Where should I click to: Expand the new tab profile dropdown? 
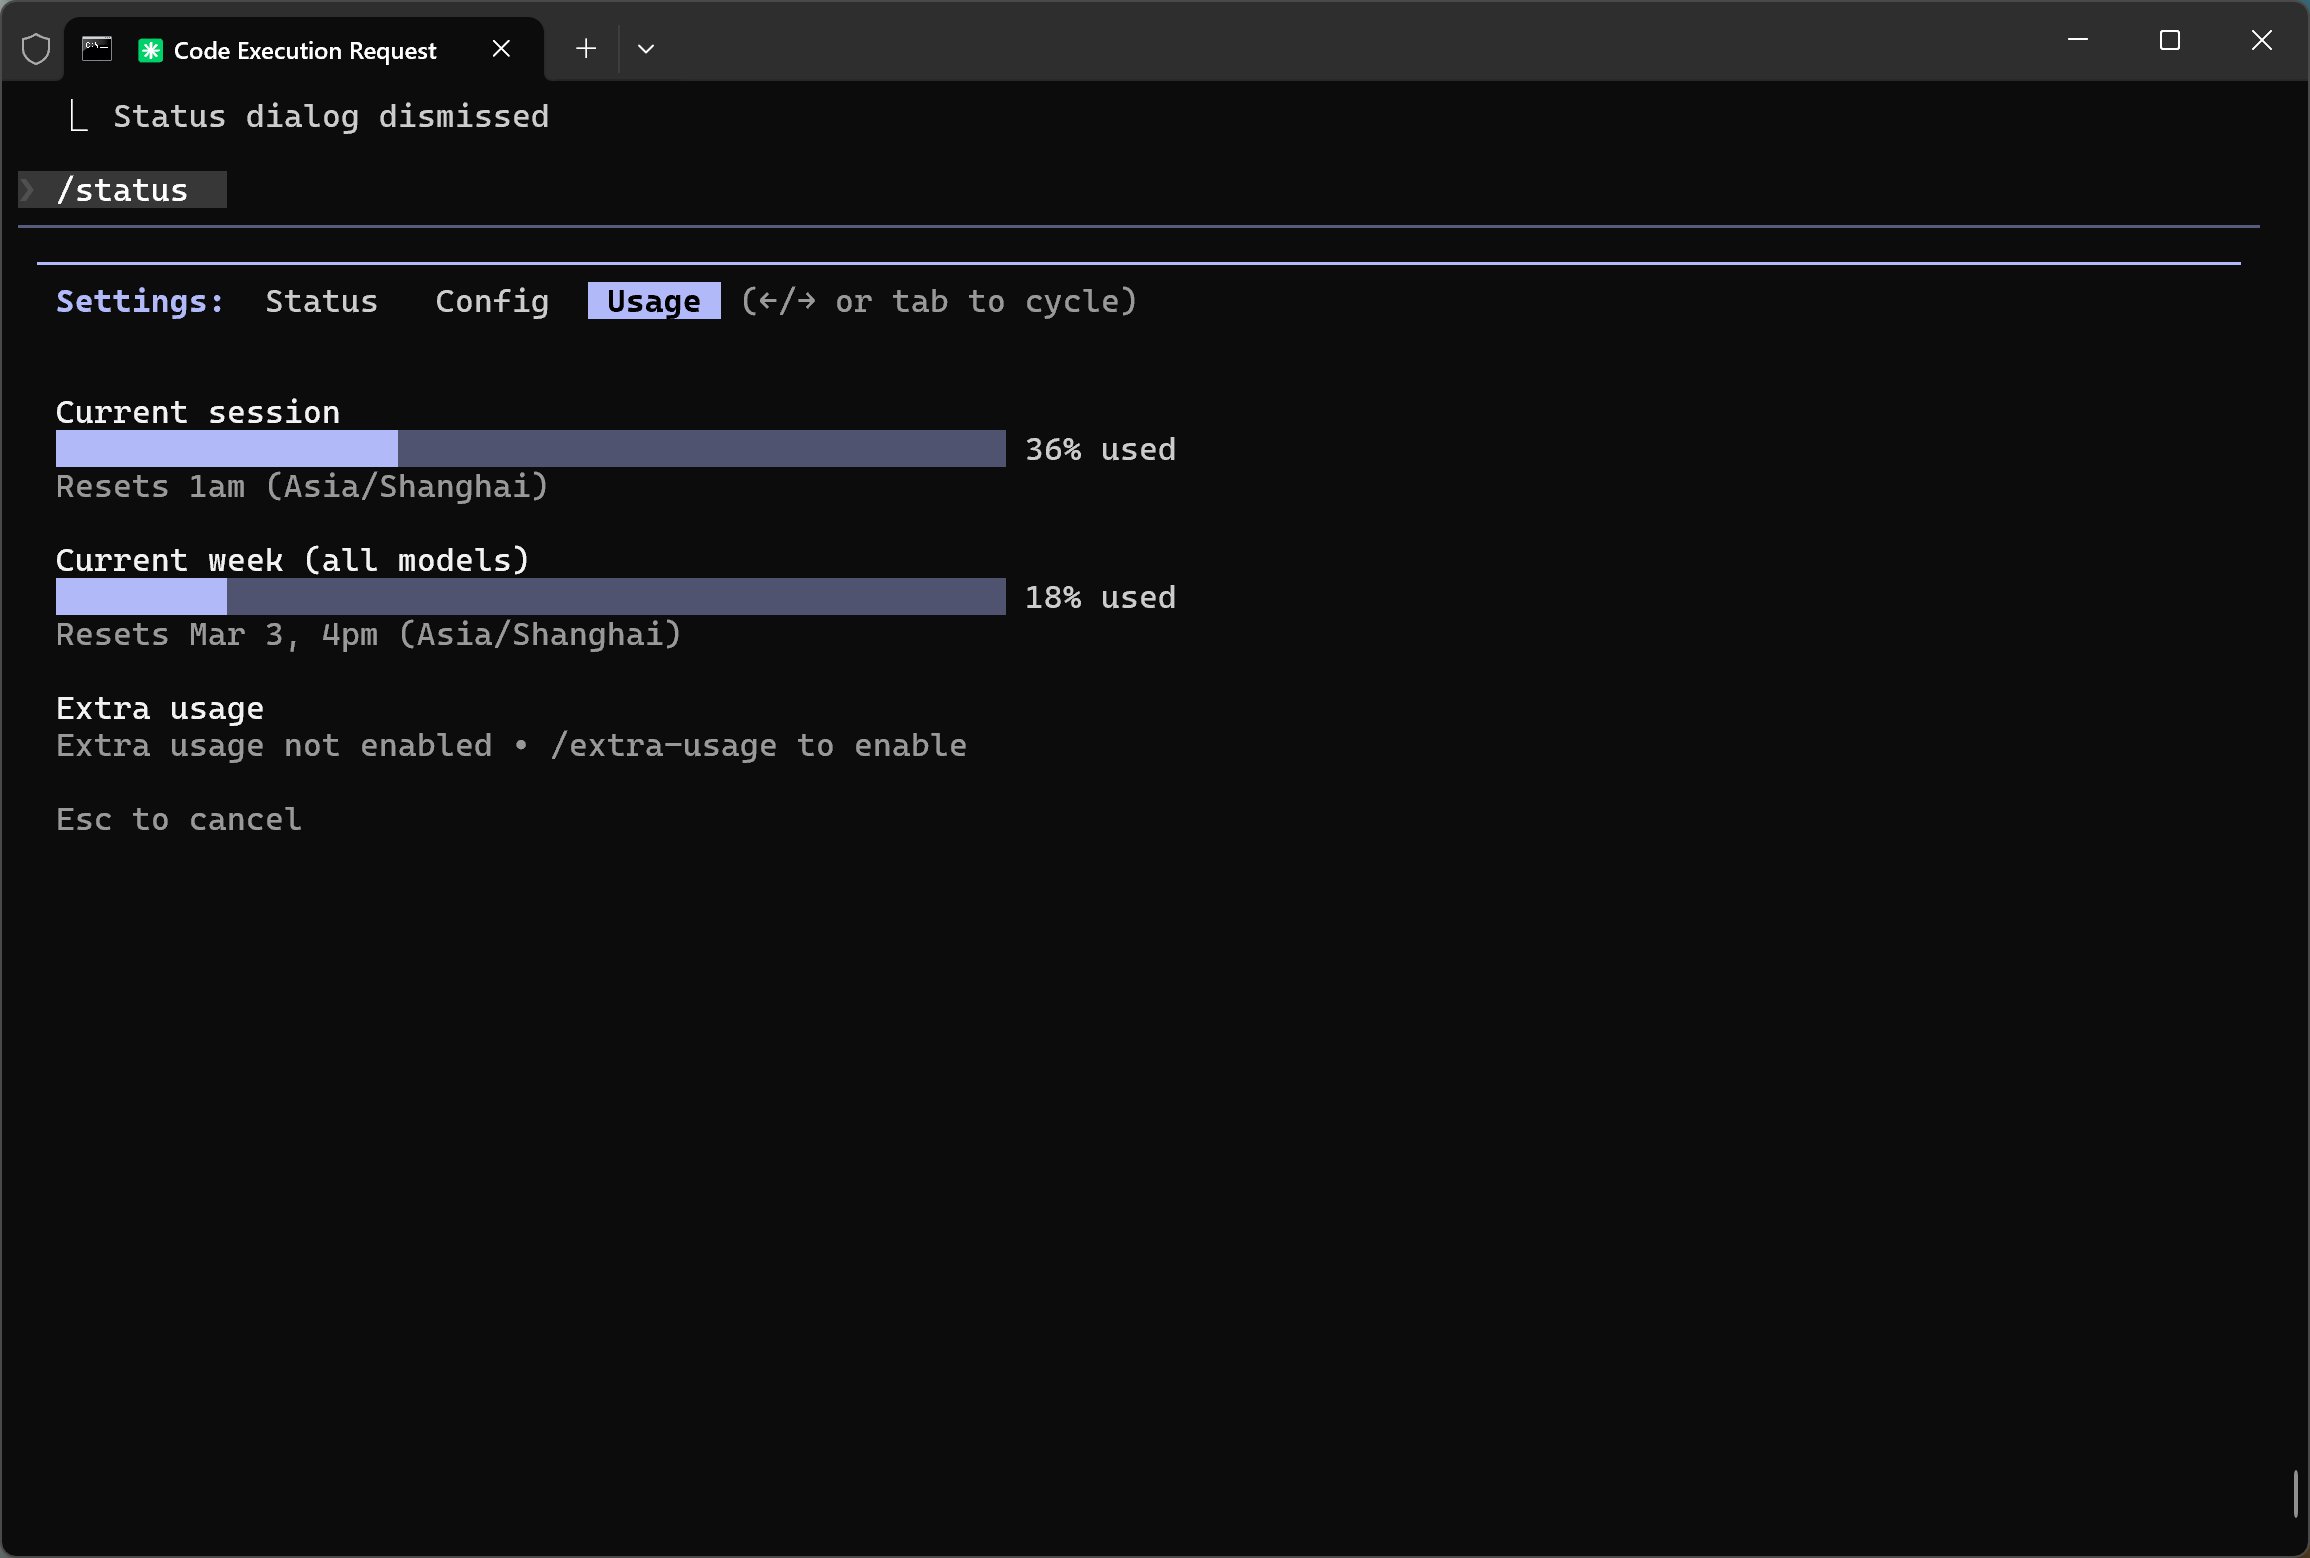(x=646, y=49)
